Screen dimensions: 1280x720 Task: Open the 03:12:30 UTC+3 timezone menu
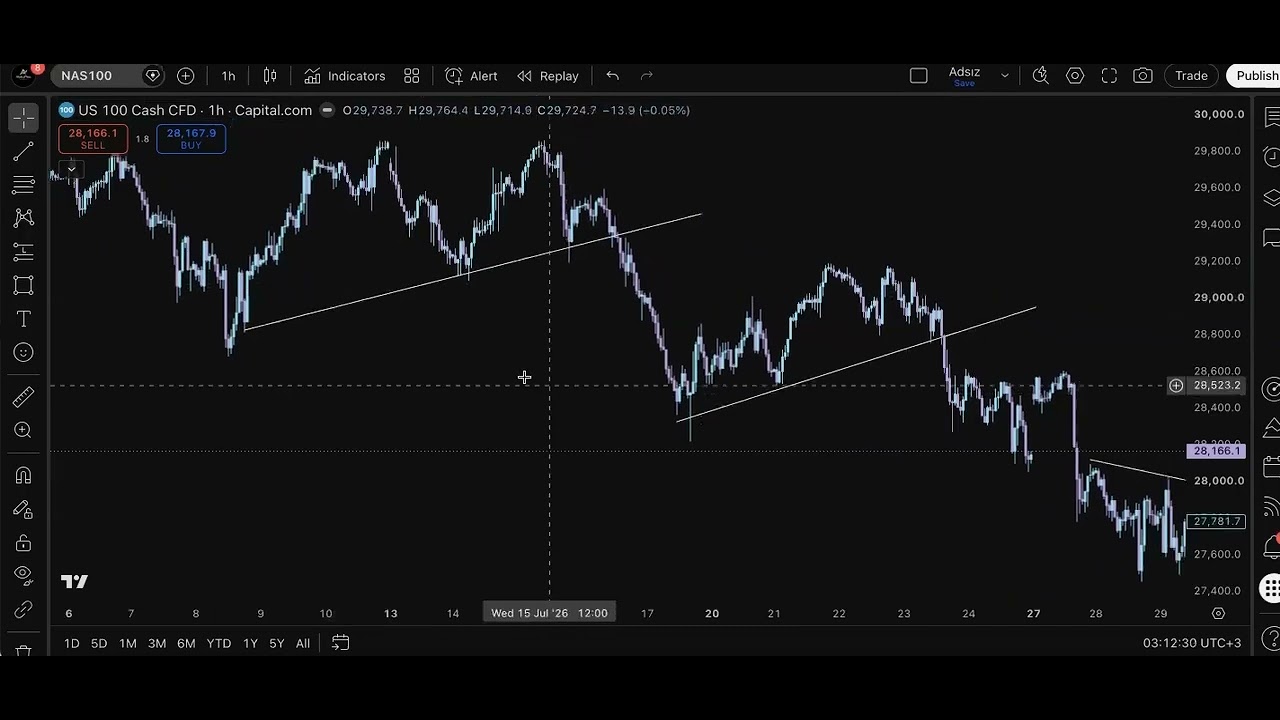click(x=1192, y=643)
